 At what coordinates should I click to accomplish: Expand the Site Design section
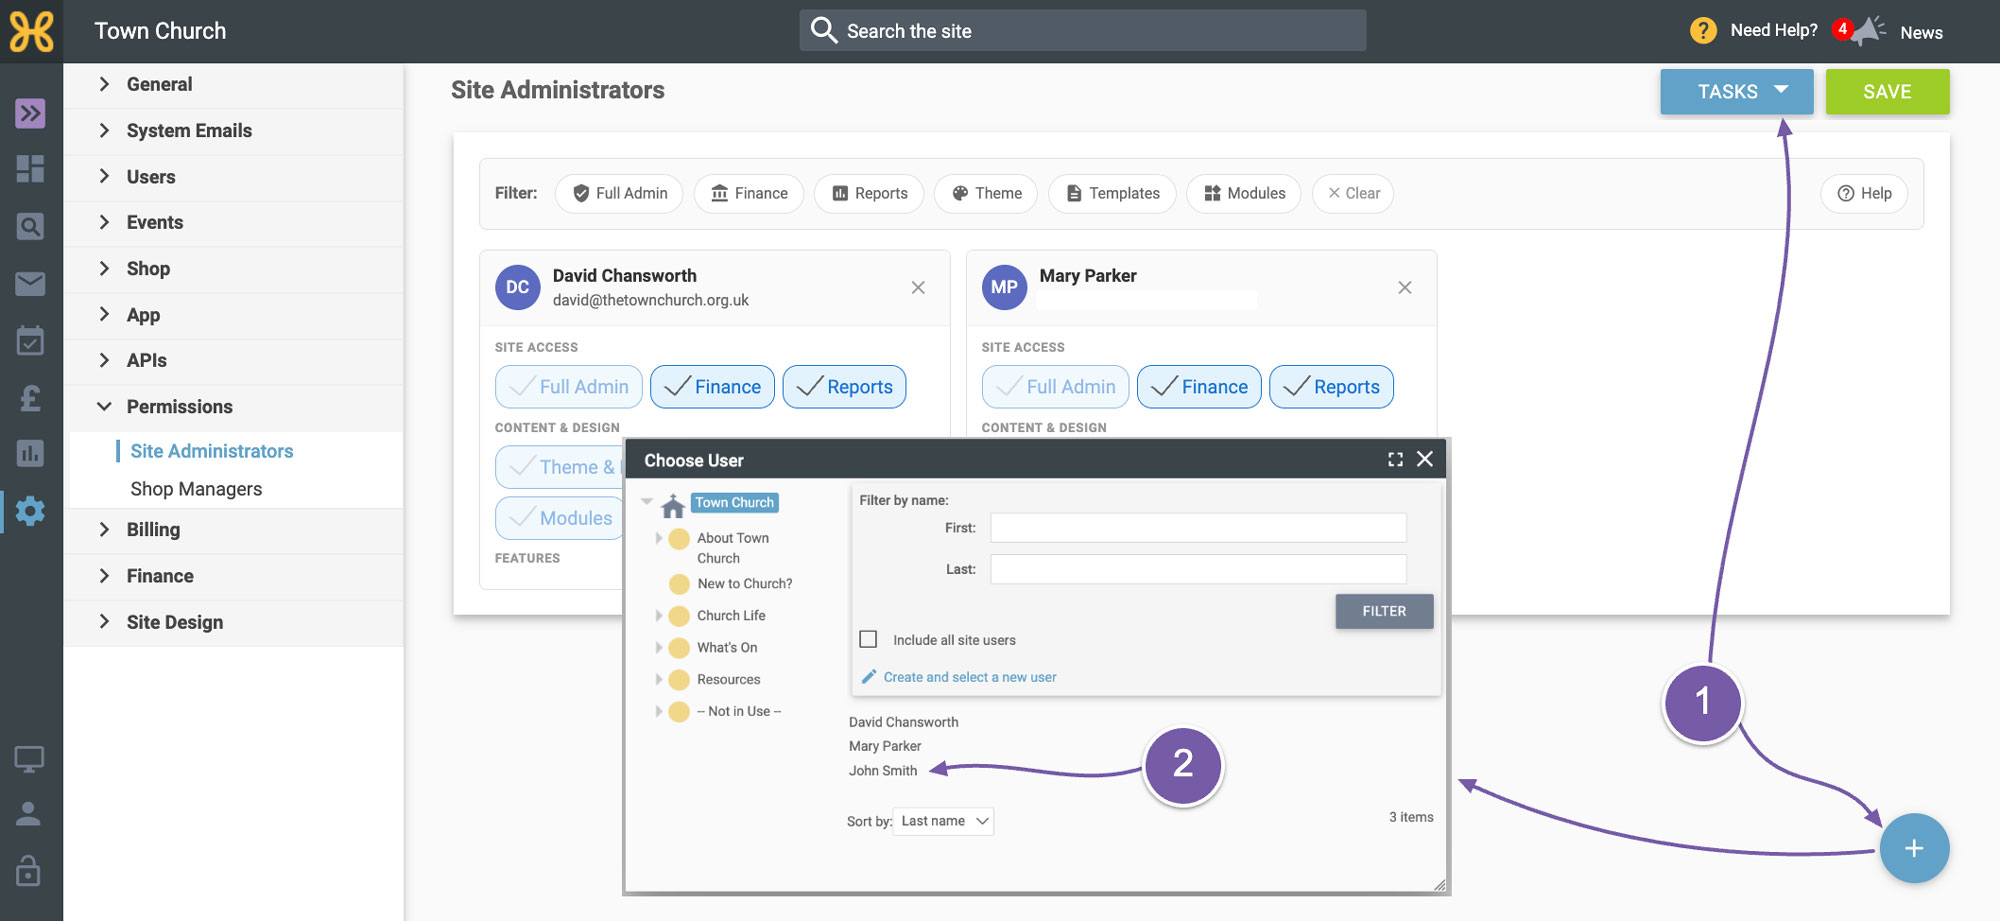pyautogui.click(x=234, y=623)
